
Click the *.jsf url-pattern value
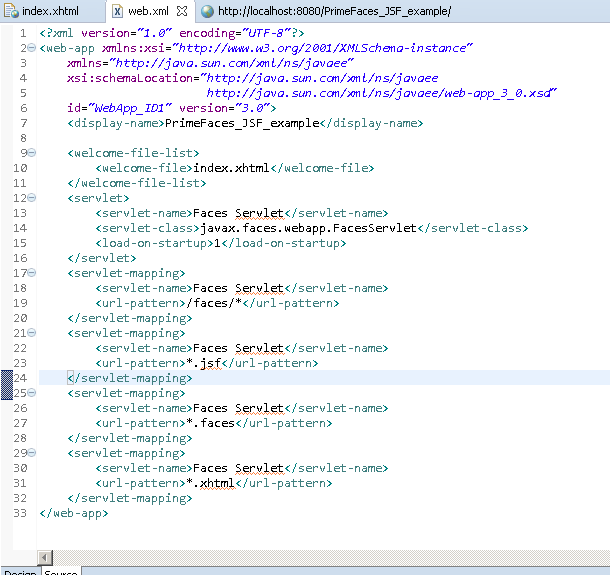coord(204,363)
